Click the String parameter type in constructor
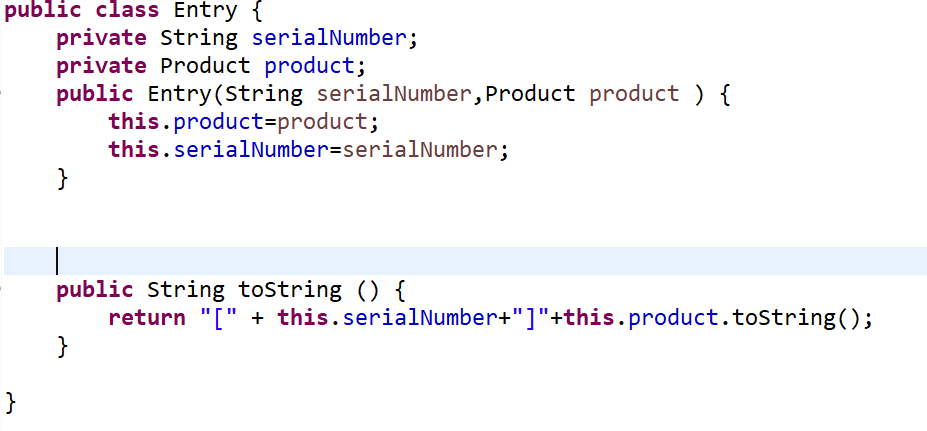Image resolution: width=927 pixels, height=431 pixels. pyautogui.click(x=270, y=94)
